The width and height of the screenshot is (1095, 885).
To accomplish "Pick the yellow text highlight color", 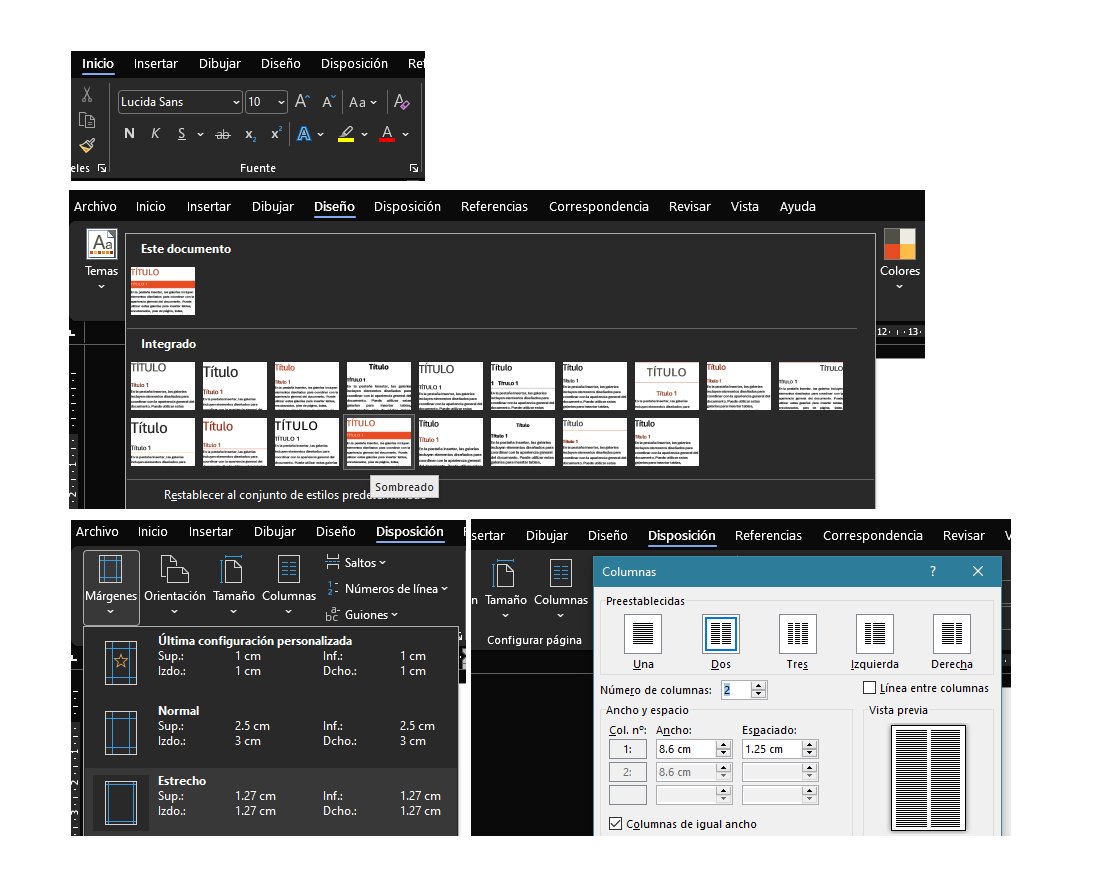I will [346, 134].
